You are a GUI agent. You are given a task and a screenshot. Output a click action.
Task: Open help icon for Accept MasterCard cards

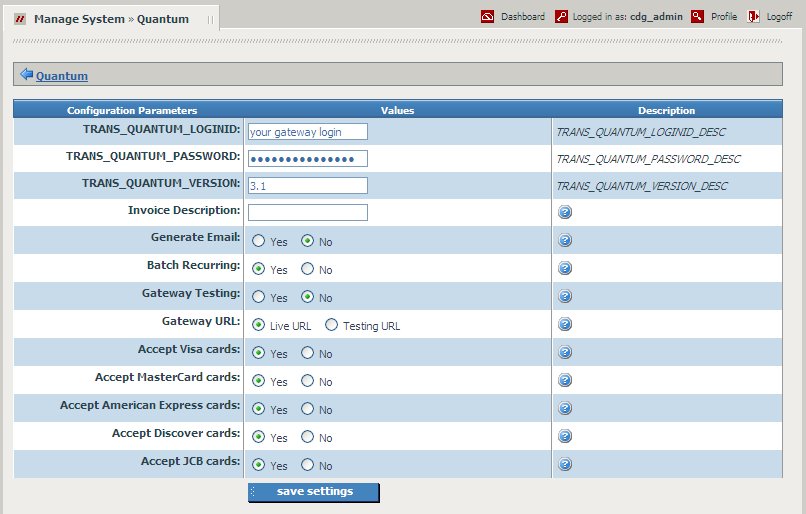coord(565,380)
